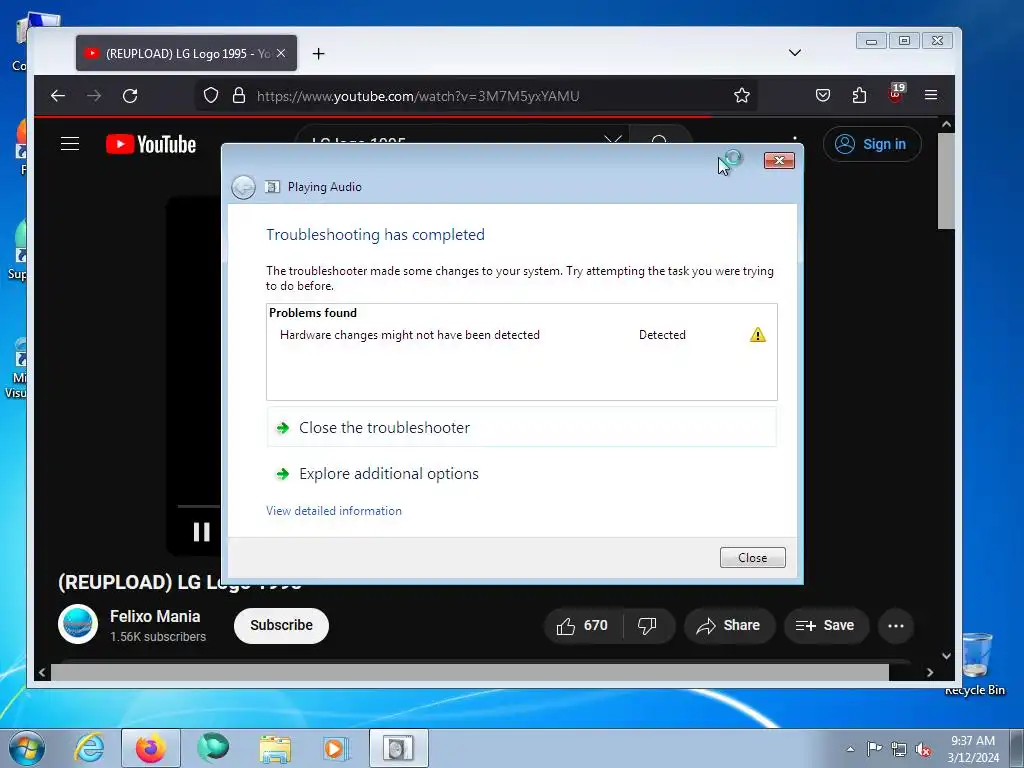
Task: Close the LG Logo 1995 tab
Action: [x=281, y=54]
